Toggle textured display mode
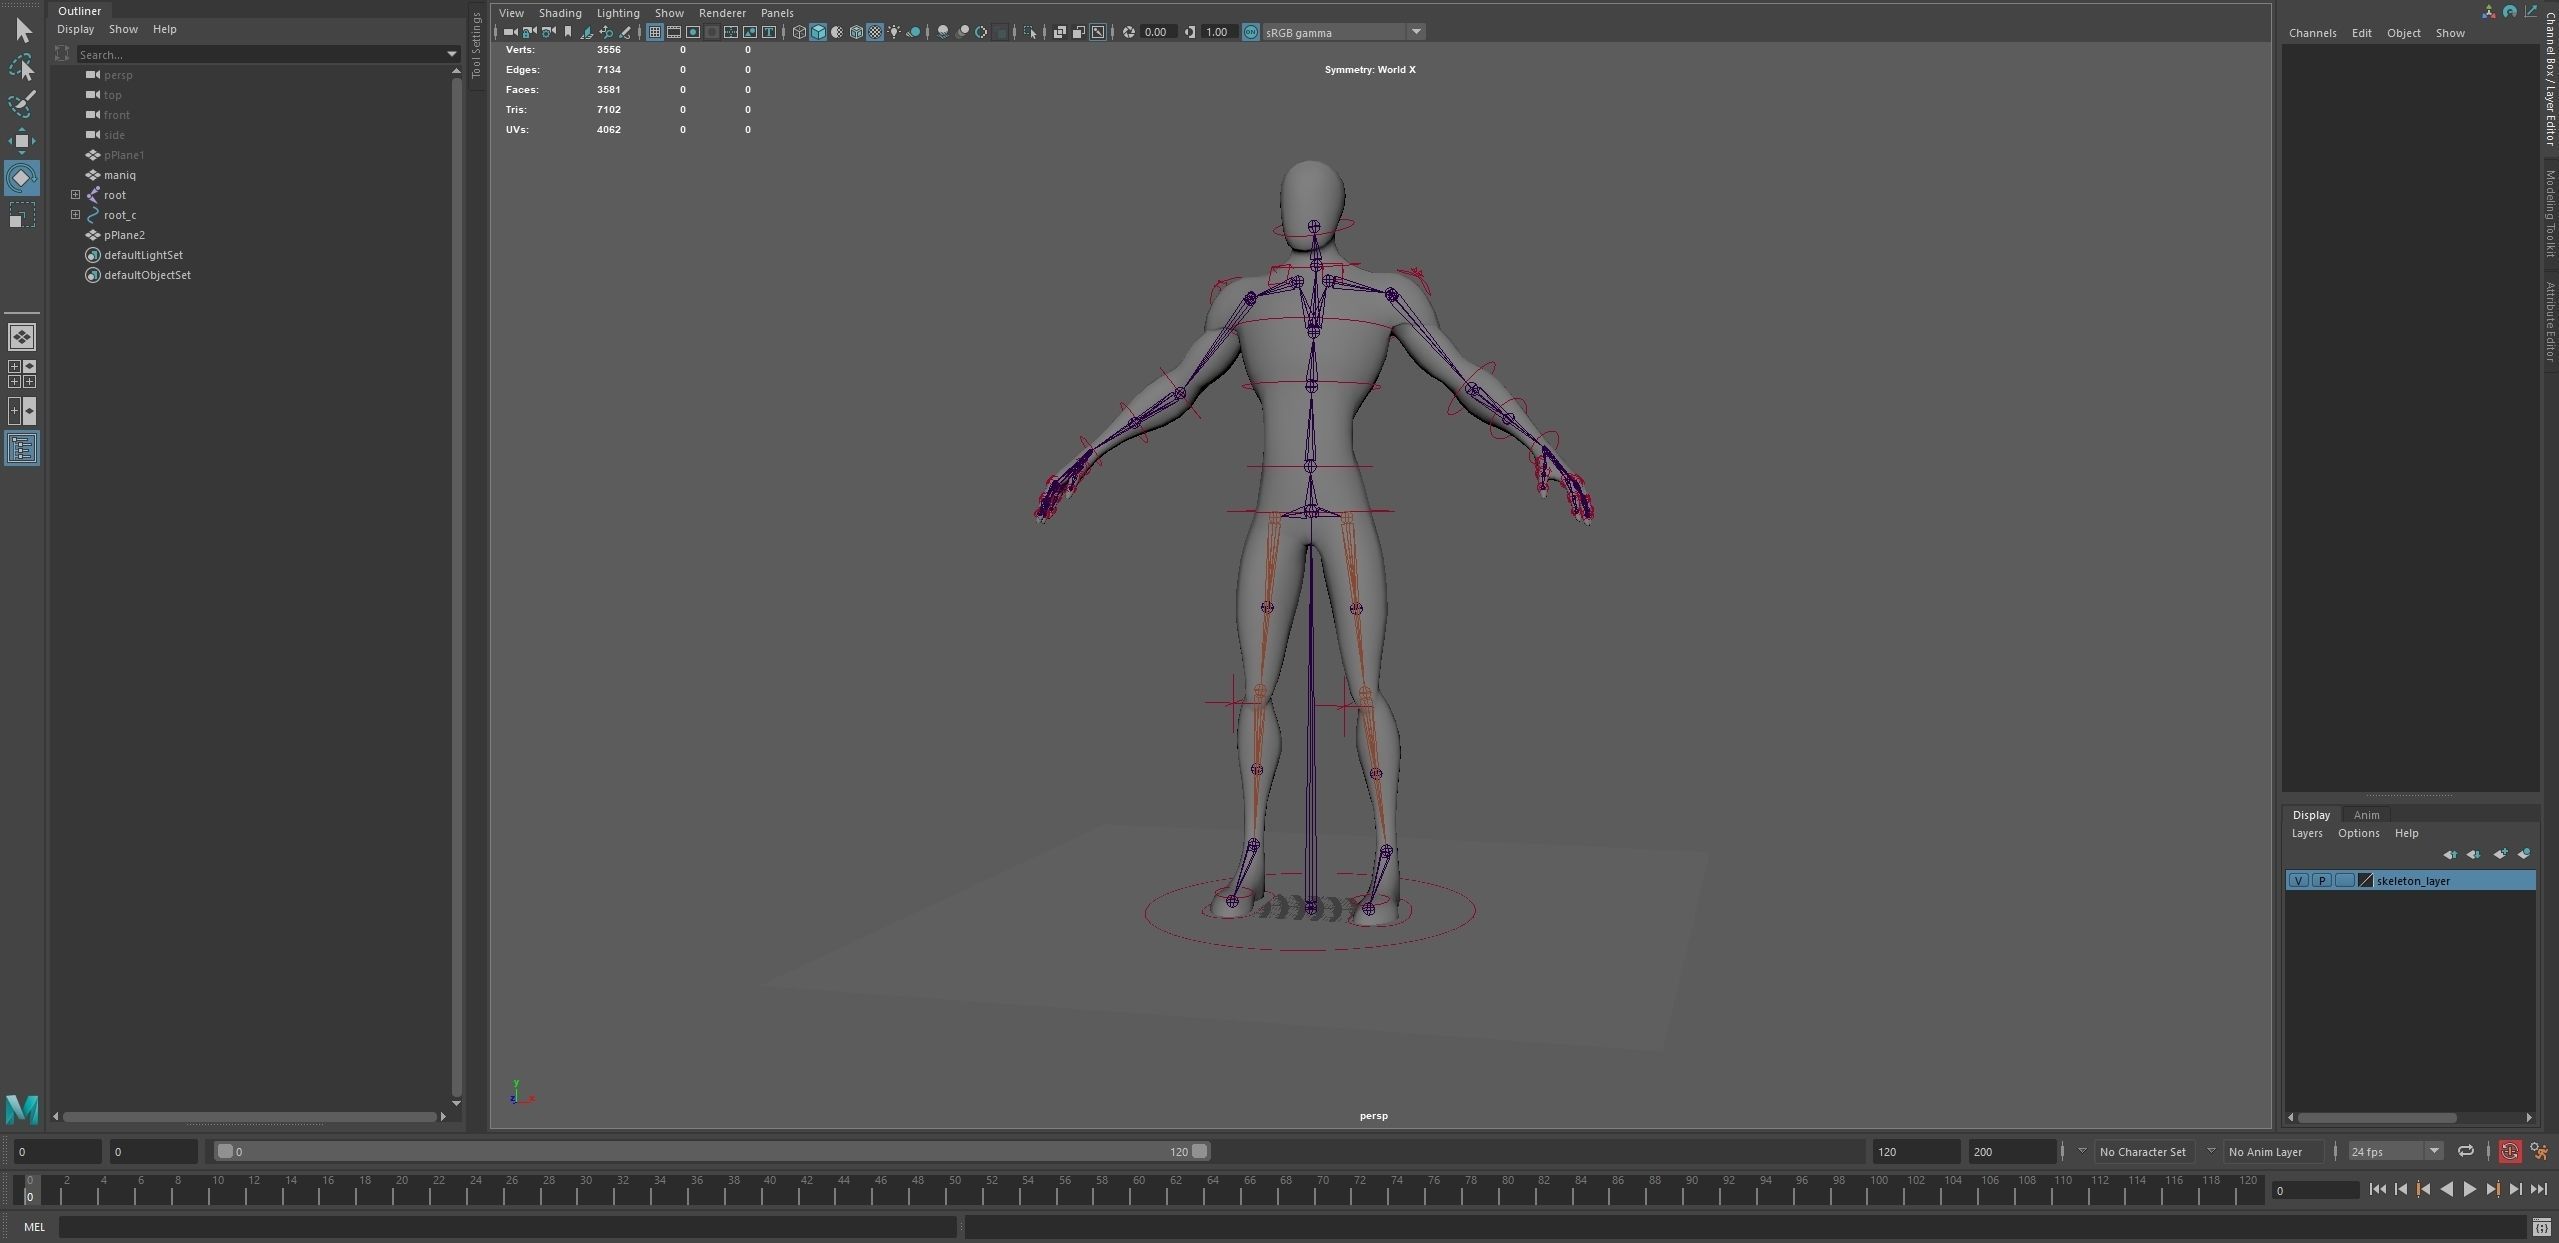 click(875, 32)
